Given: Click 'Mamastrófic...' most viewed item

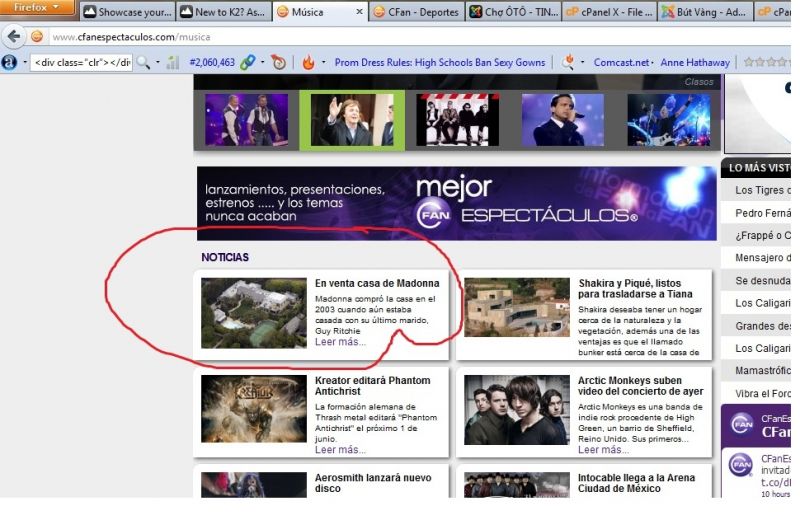Looking at the screenshot, I should 756,370.
